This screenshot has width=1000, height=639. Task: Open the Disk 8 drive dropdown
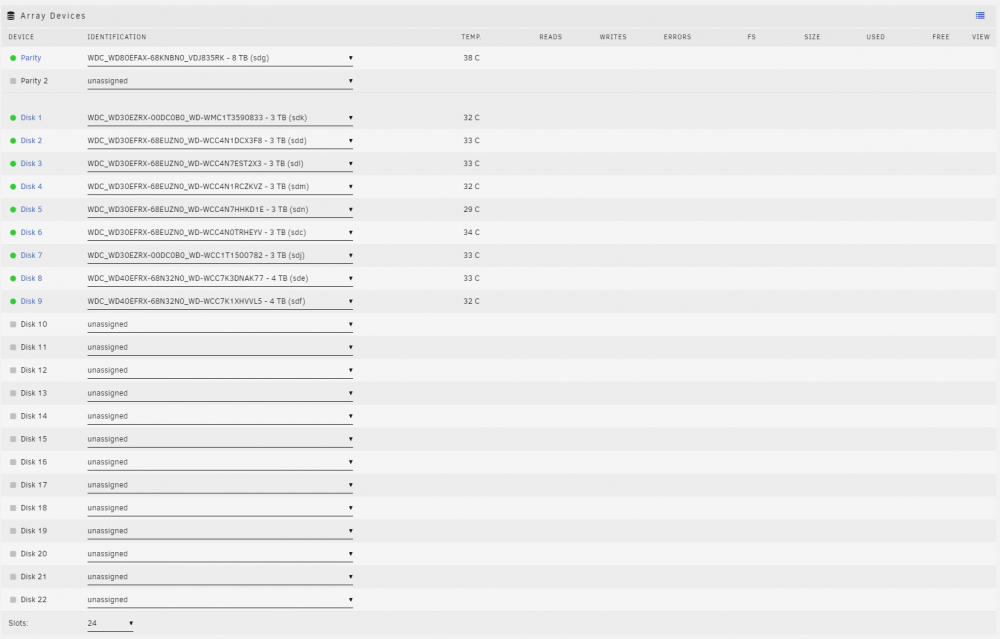220,279
